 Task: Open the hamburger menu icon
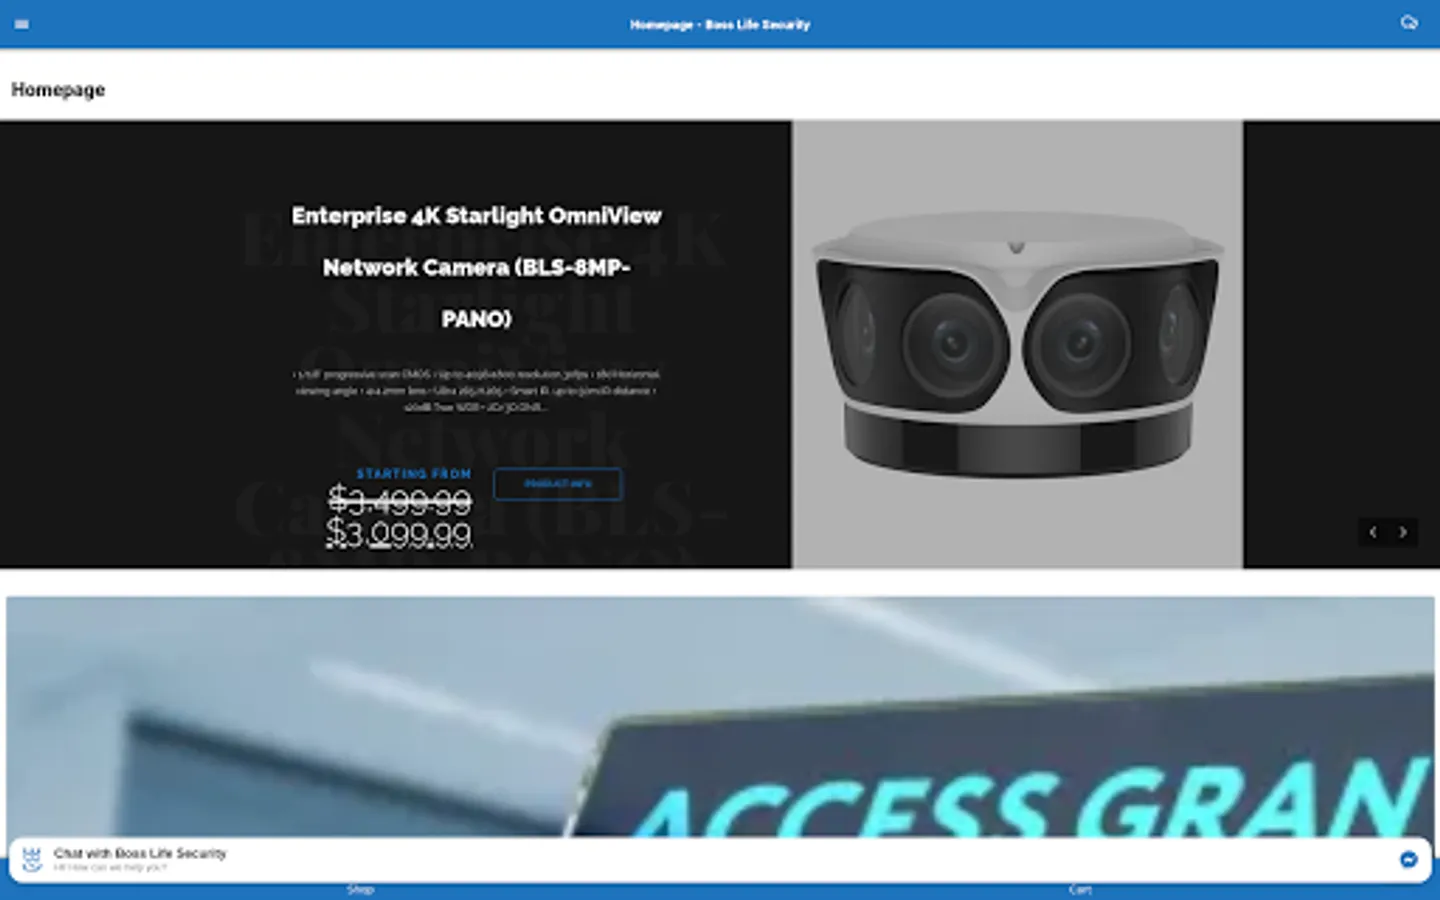[22, 24]
